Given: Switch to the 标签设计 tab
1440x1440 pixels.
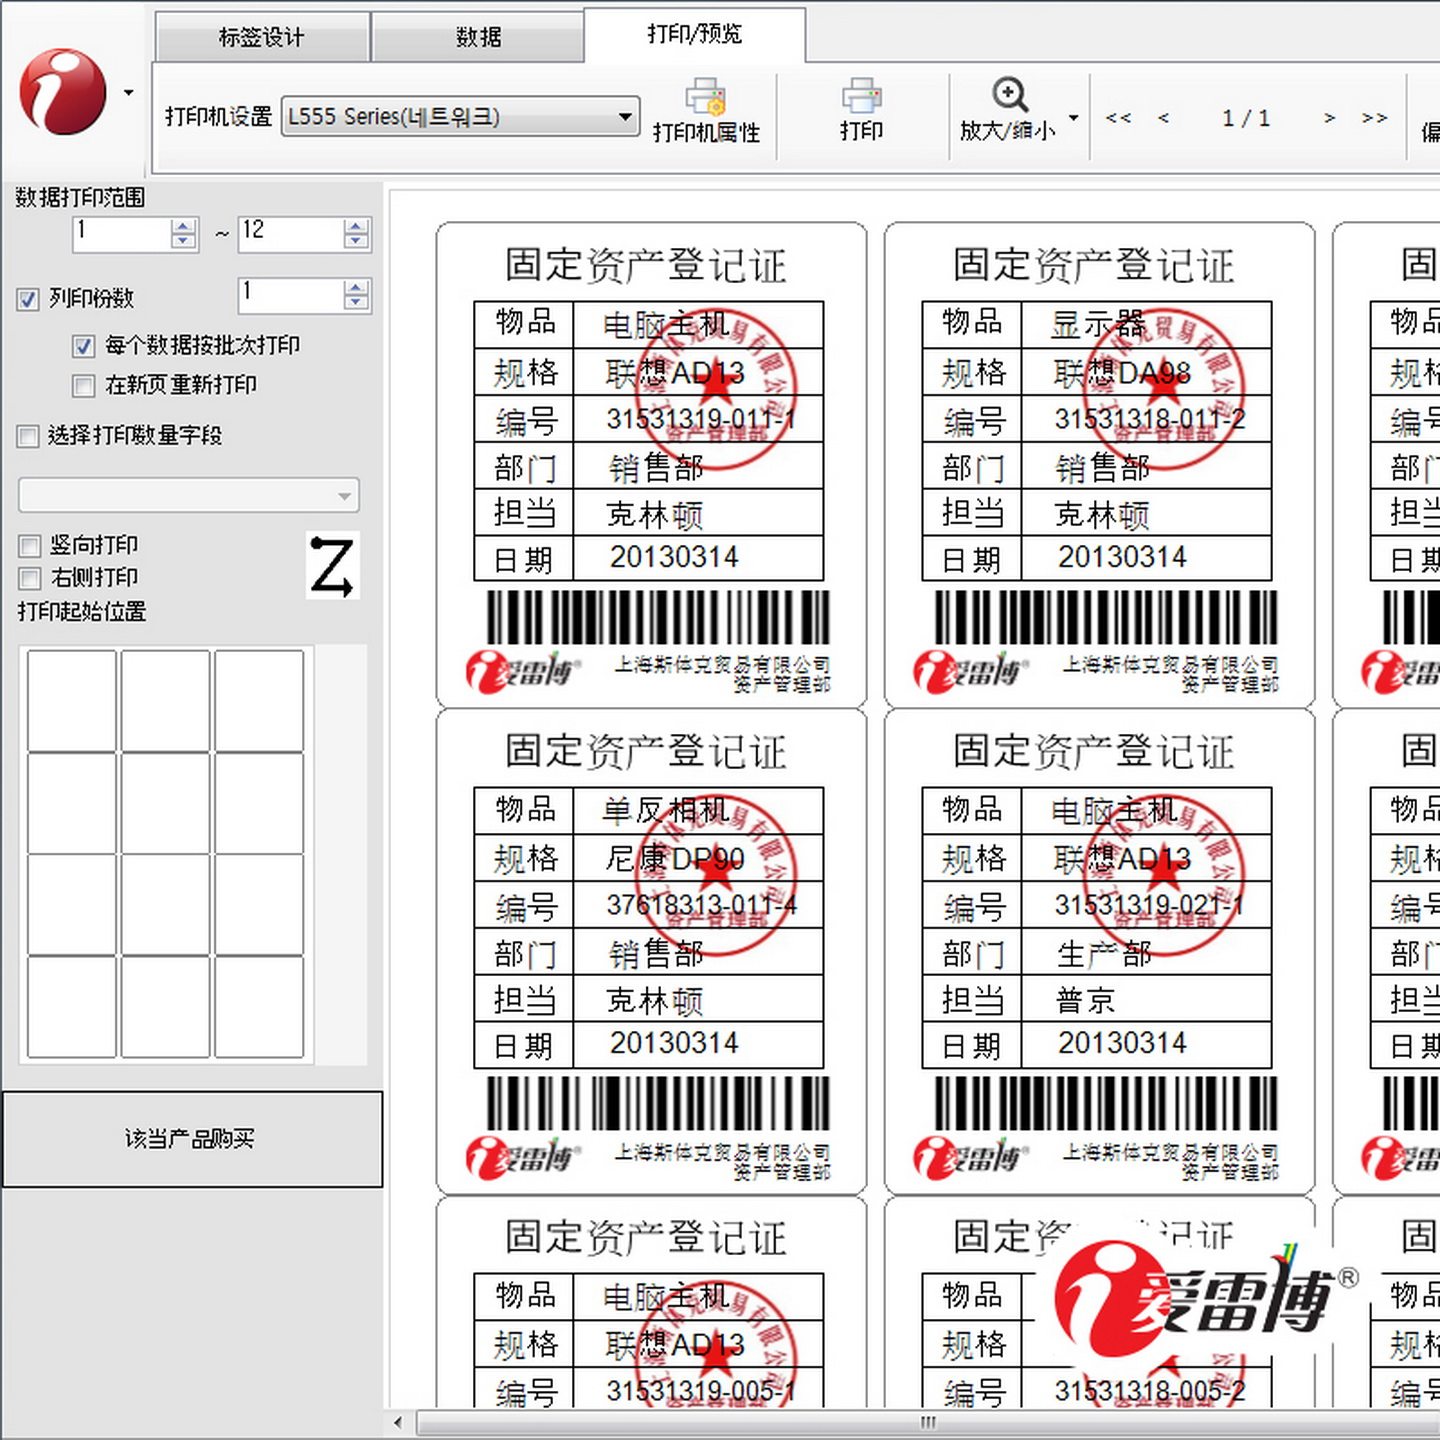Looking at the screenshot, I should click(262, 38).
